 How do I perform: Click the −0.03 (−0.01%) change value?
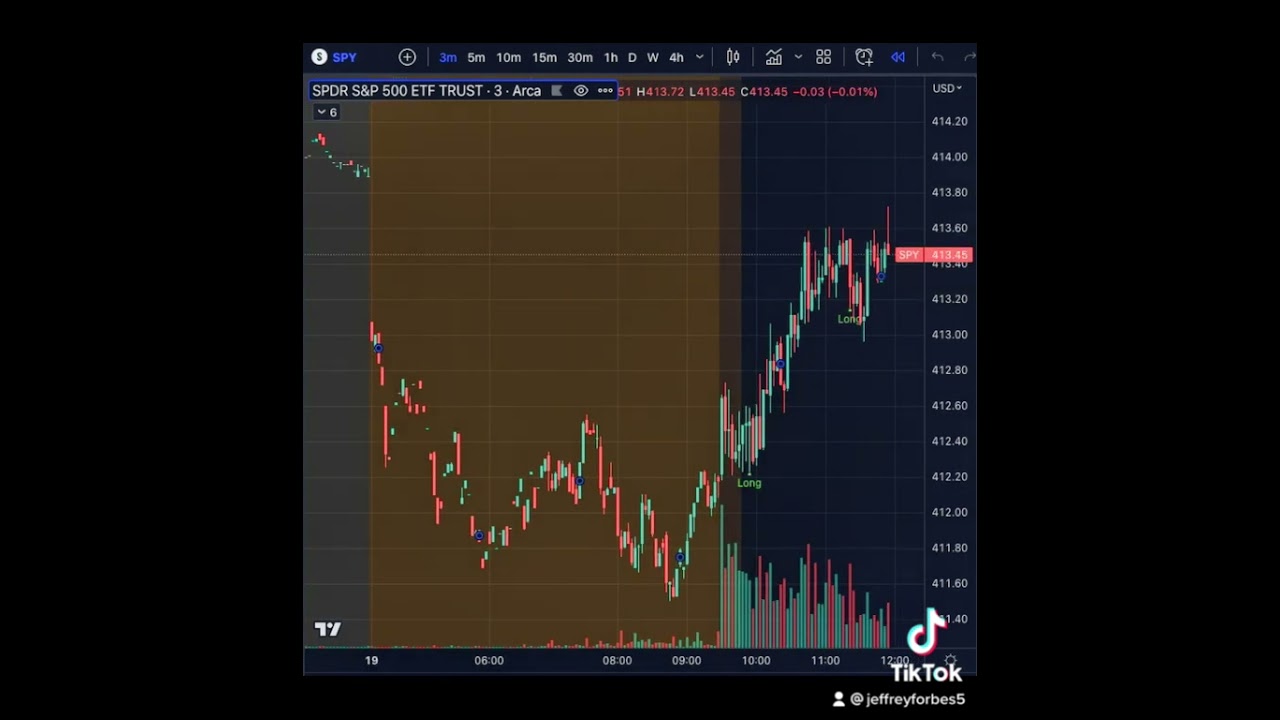(835, 92)
